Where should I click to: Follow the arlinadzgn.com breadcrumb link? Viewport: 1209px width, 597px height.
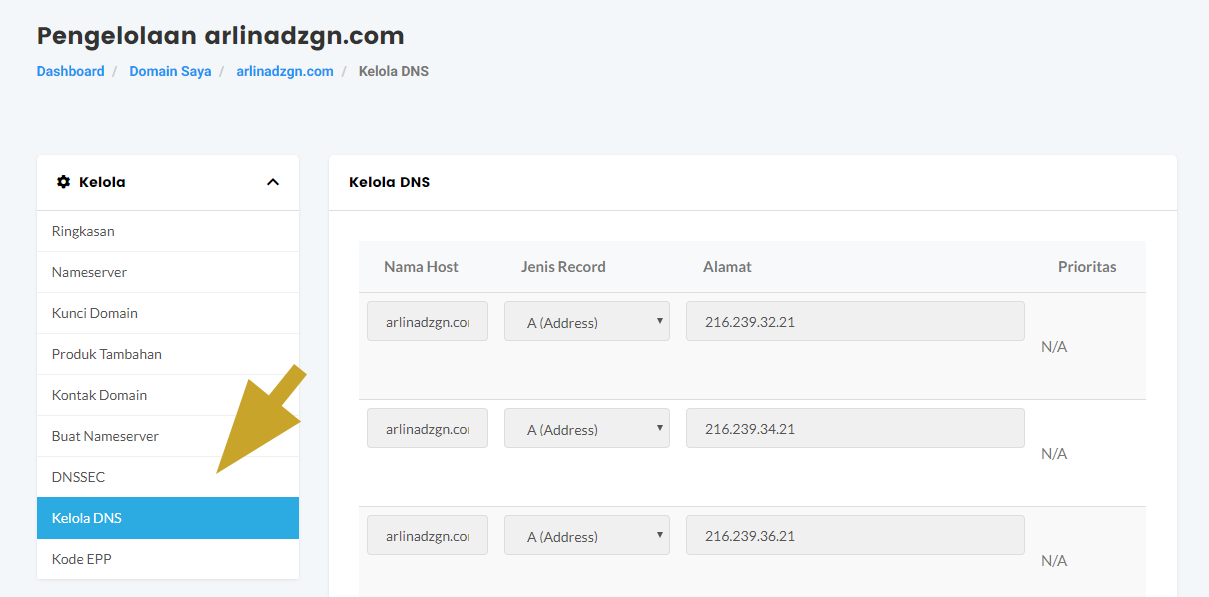285,71
